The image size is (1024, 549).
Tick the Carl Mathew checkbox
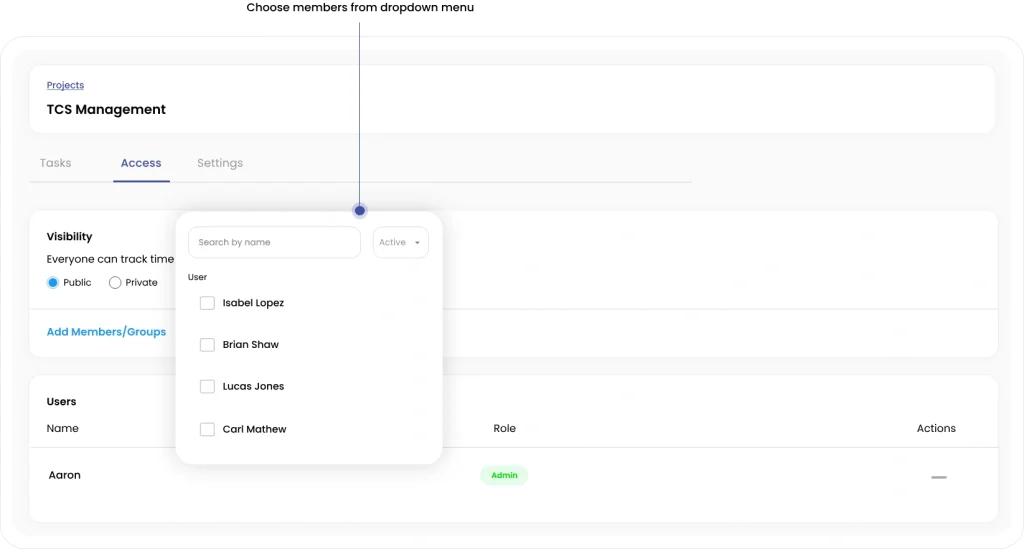[207, 430]
